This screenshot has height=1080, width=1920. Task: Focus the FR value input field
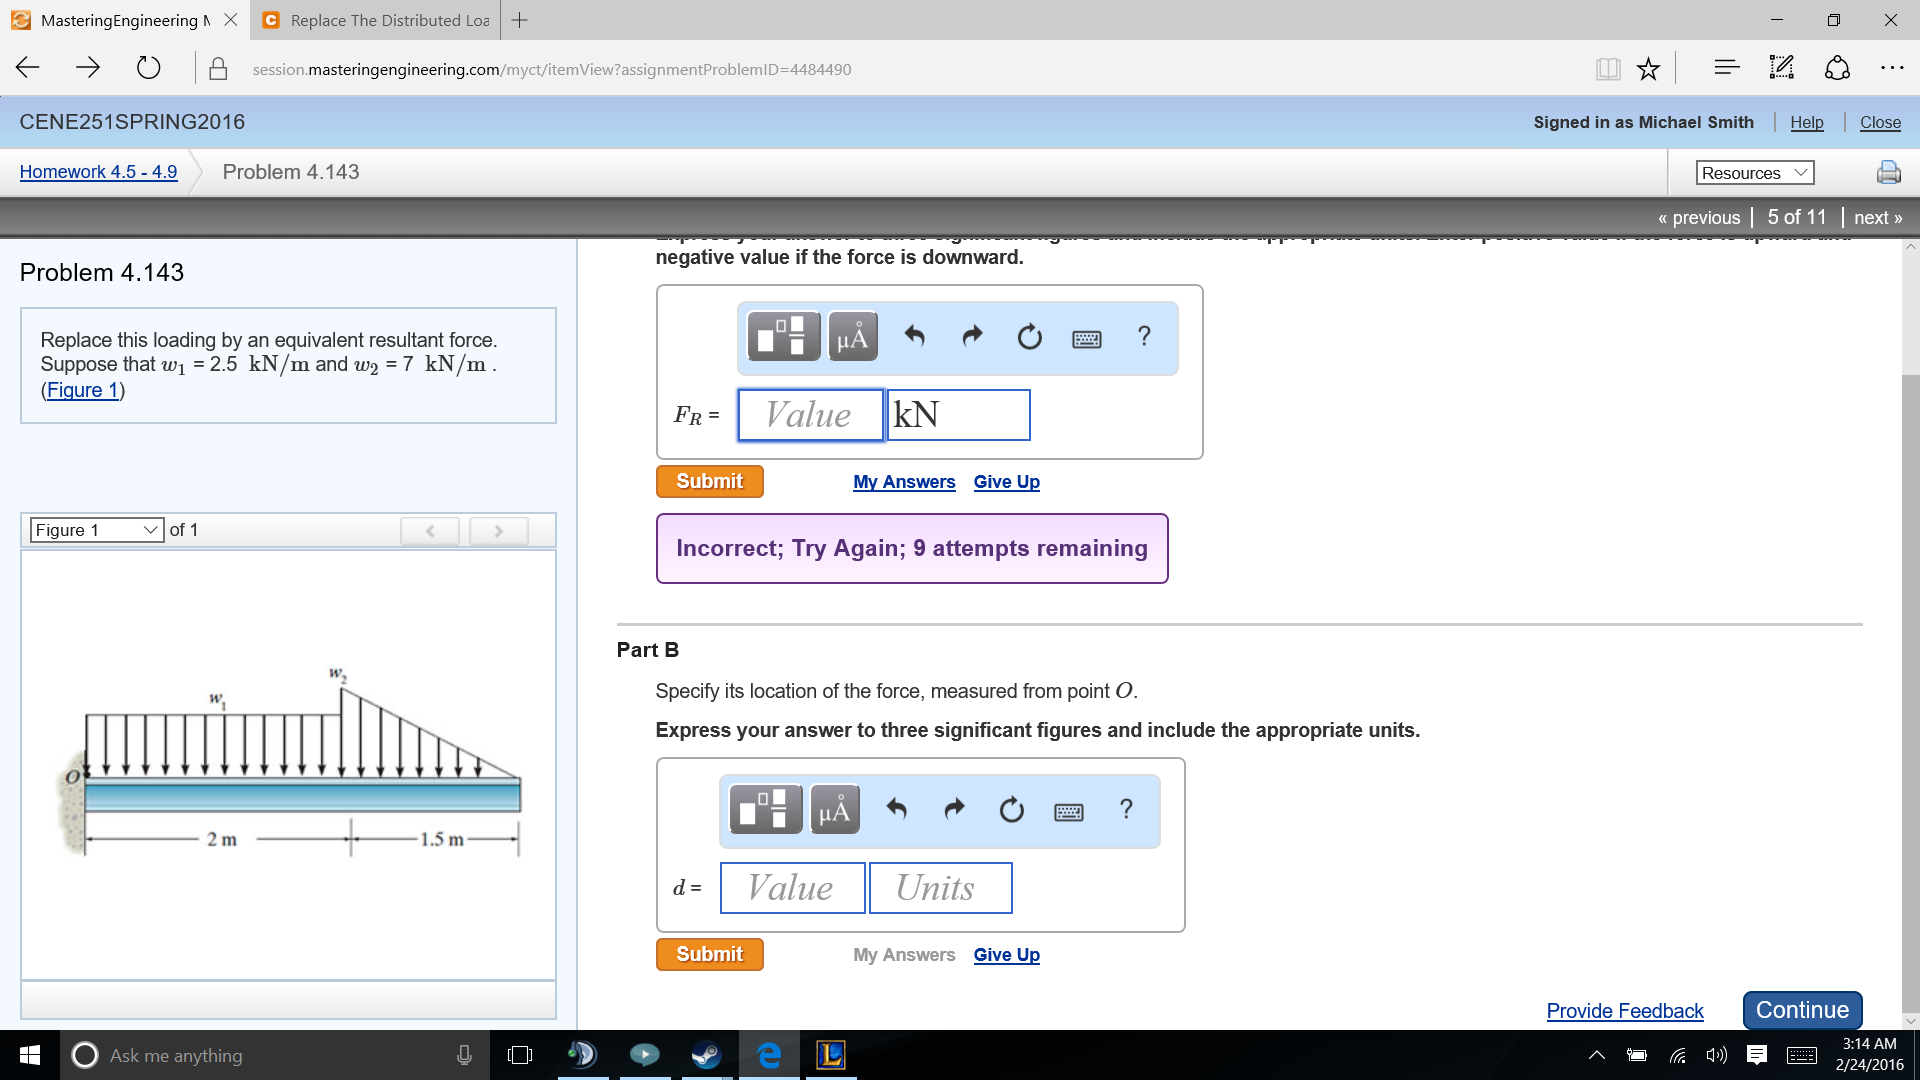(810, 415)
